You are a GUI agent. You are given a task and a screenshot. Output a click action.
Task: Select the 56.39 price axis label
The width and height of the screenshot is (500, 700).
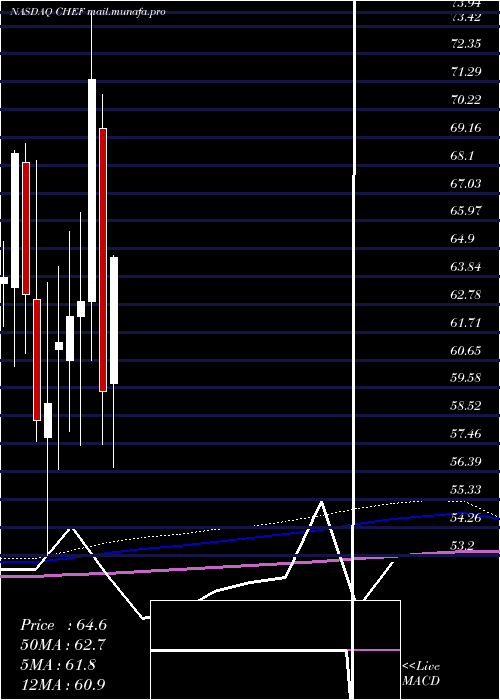click(x=466, y=462)
